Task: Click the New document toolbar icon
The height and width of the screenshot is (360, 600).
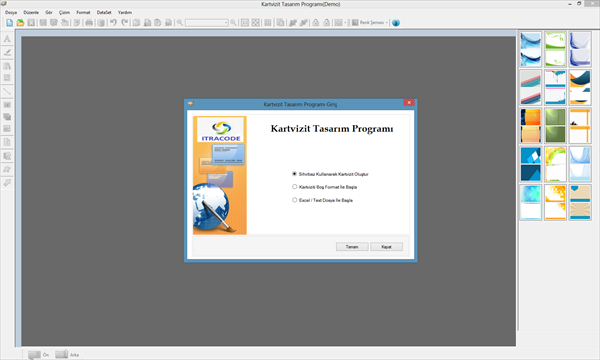Action: tap(10, 23)
